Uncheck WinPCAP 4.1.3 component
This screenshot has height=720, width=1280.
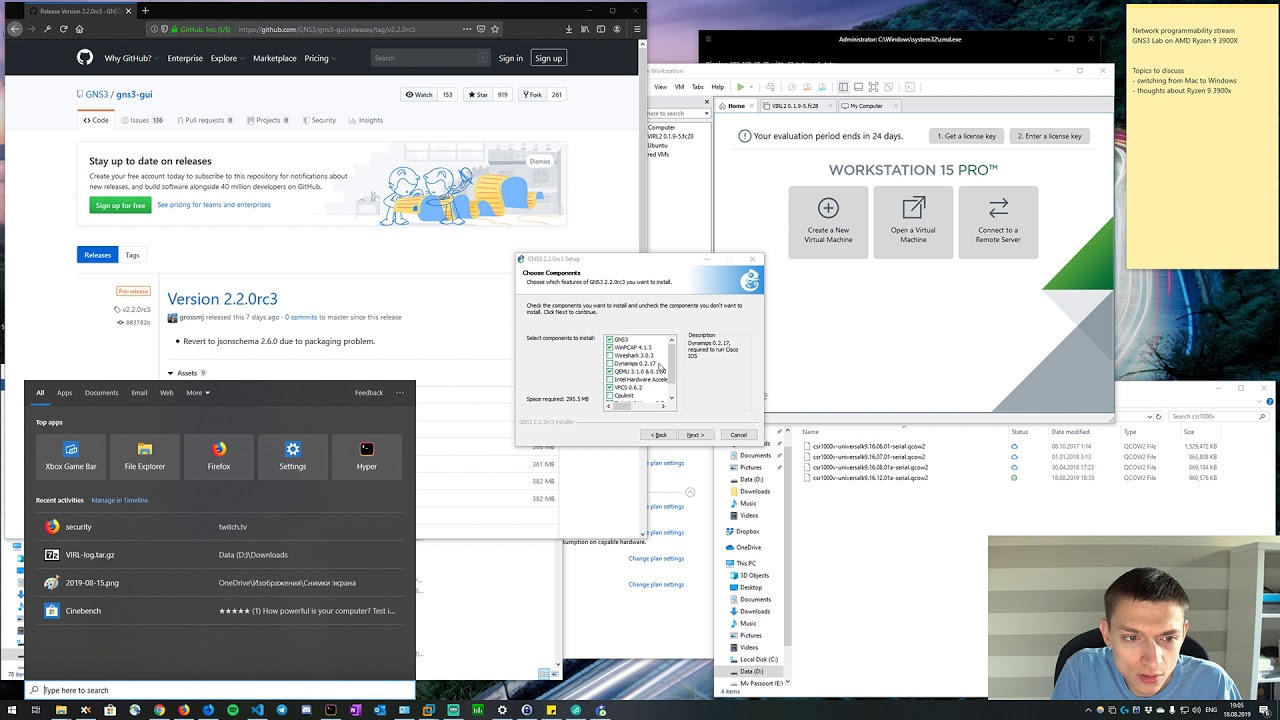coord(610,348)
